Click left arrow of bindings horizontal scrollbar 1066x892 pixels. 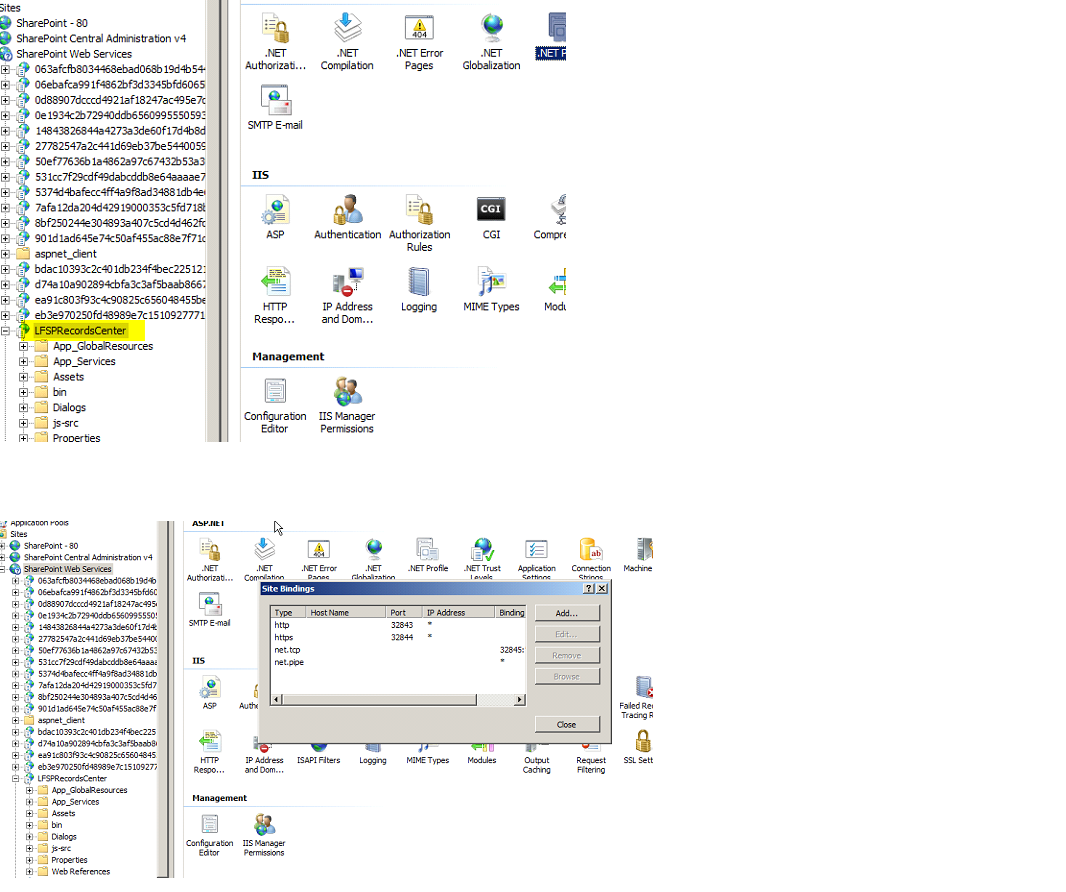click(276, 700)
